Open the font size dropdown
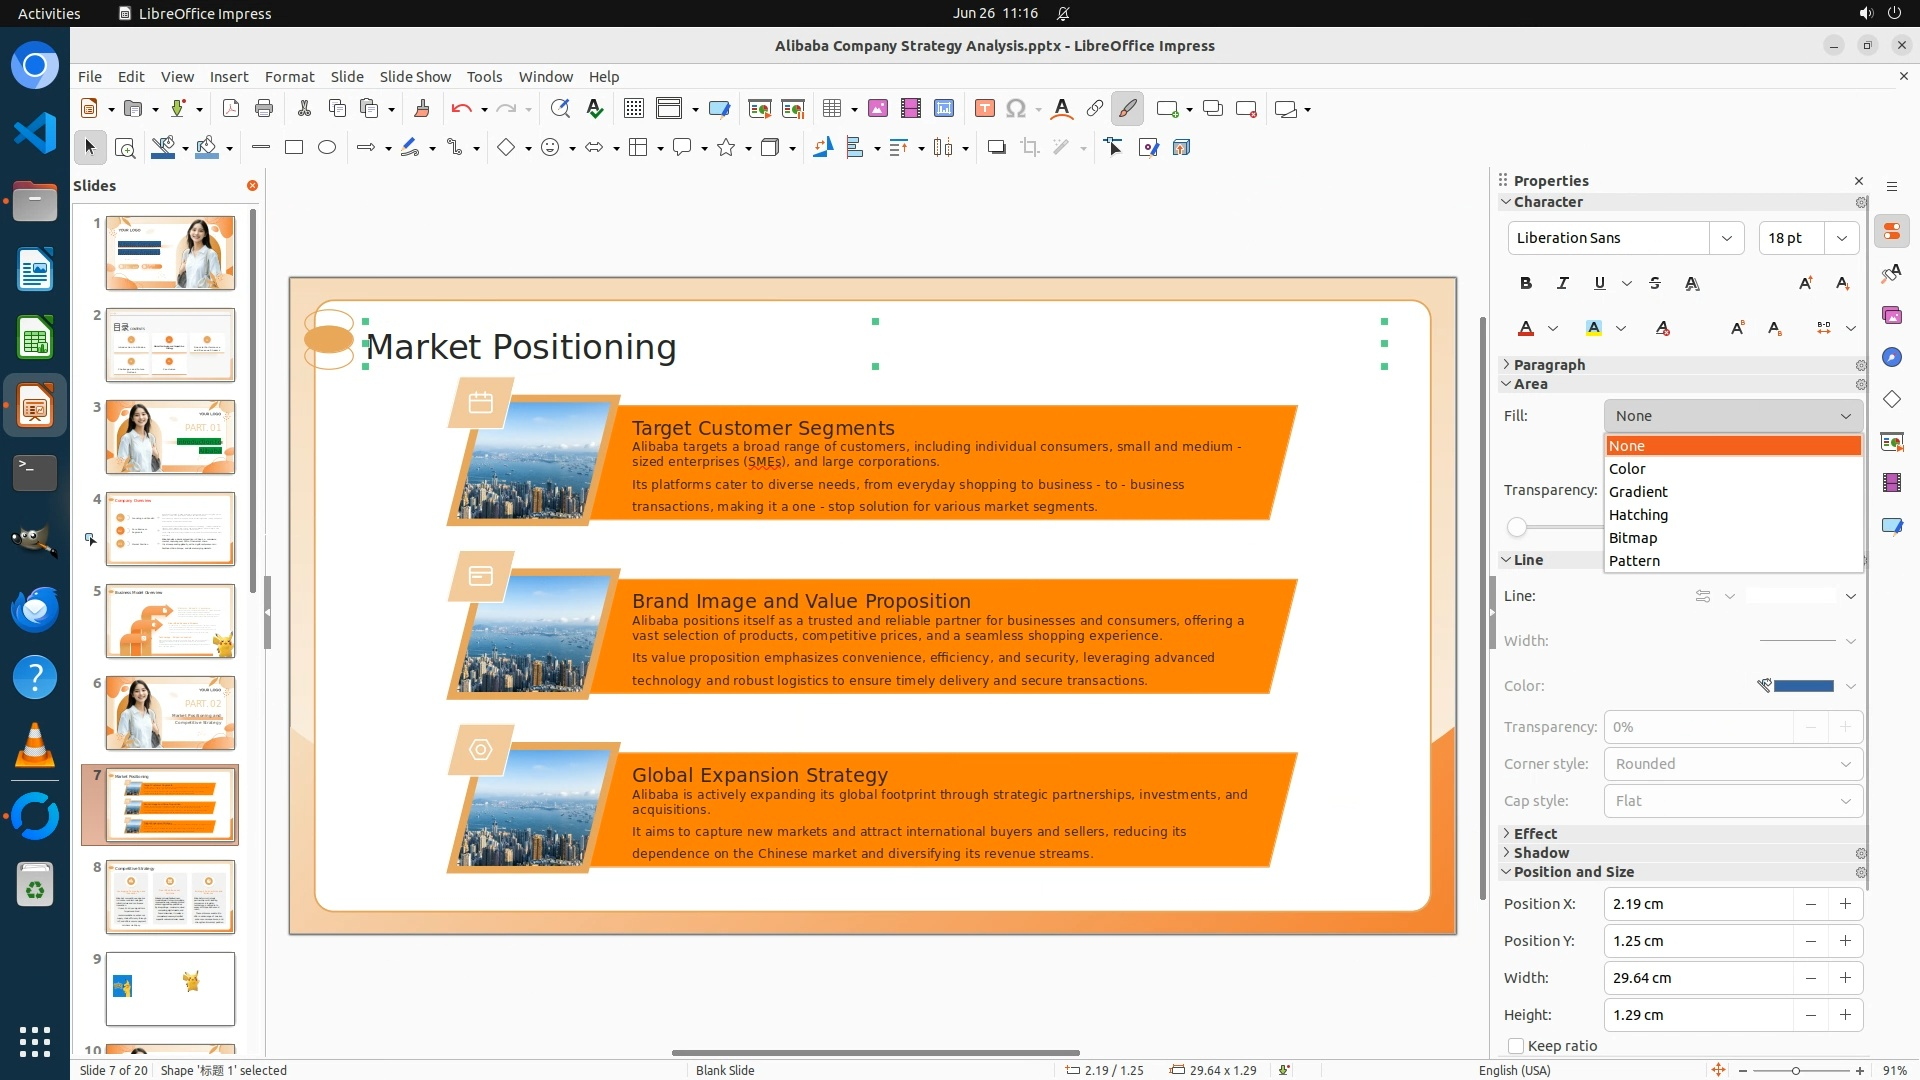This screenshot has height=1080, width=1920. tap(1841, 238)
